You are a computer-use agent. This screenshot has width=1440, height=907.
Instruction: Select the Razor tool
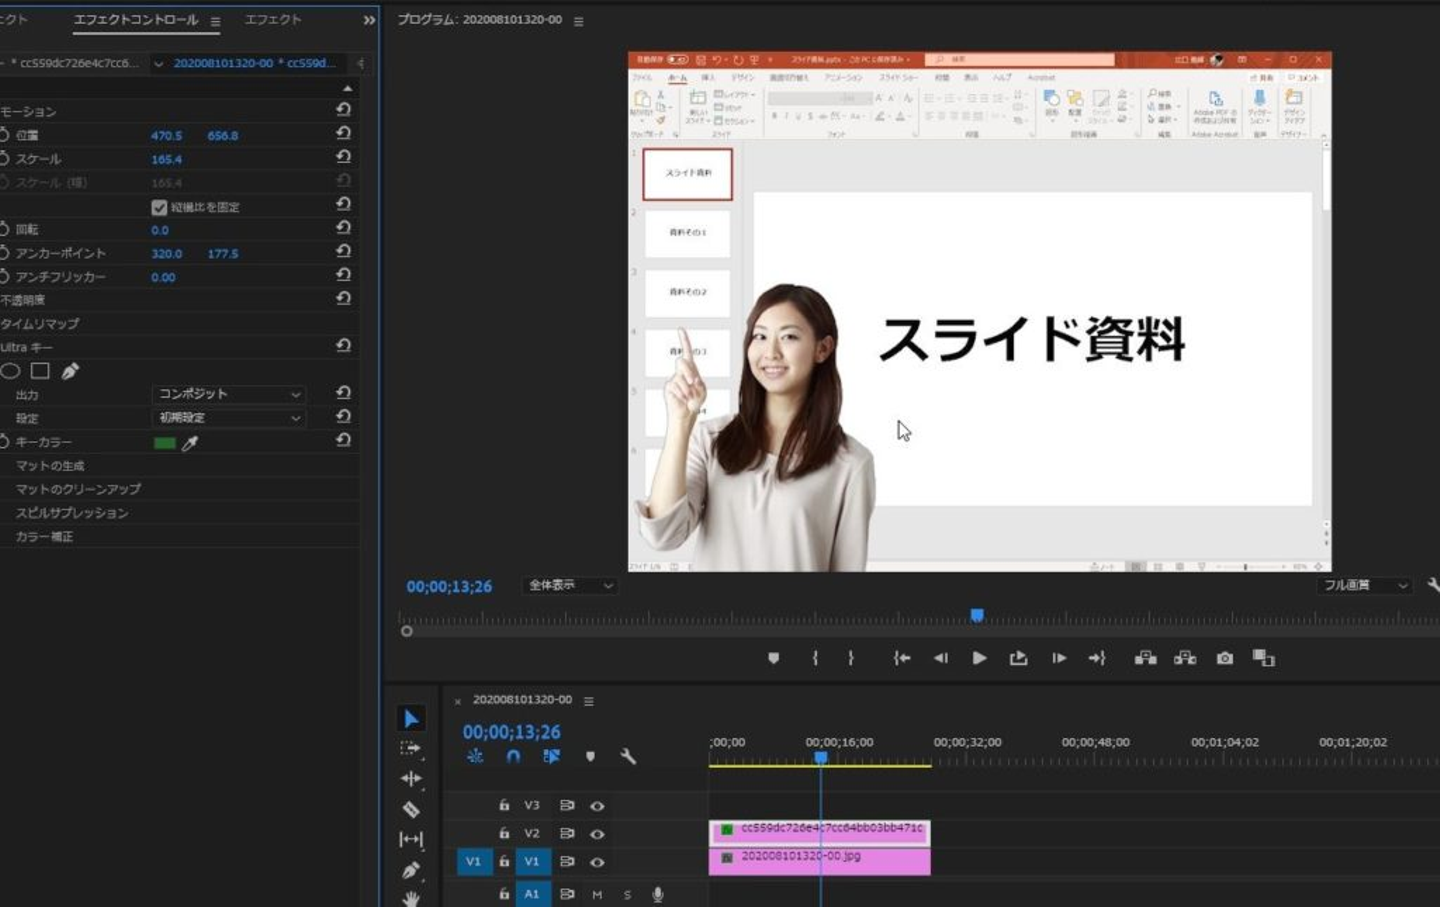click(x=411, y=809)
